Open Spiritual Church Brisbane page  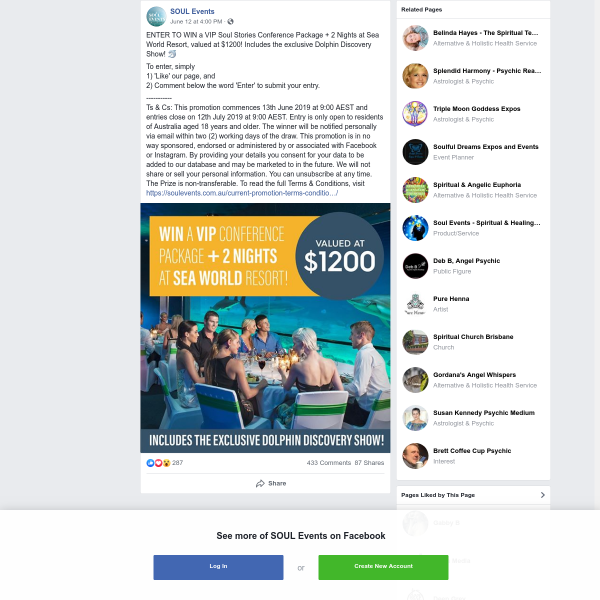click(473, 337)
